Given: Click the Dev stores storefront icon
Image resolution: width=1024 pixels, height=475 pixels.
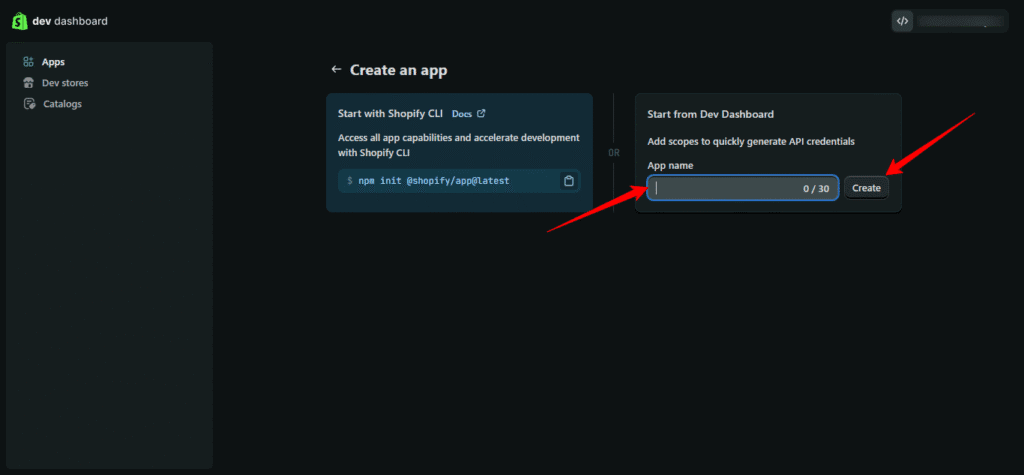Looking at the screenshot, I should pos(28,83).
